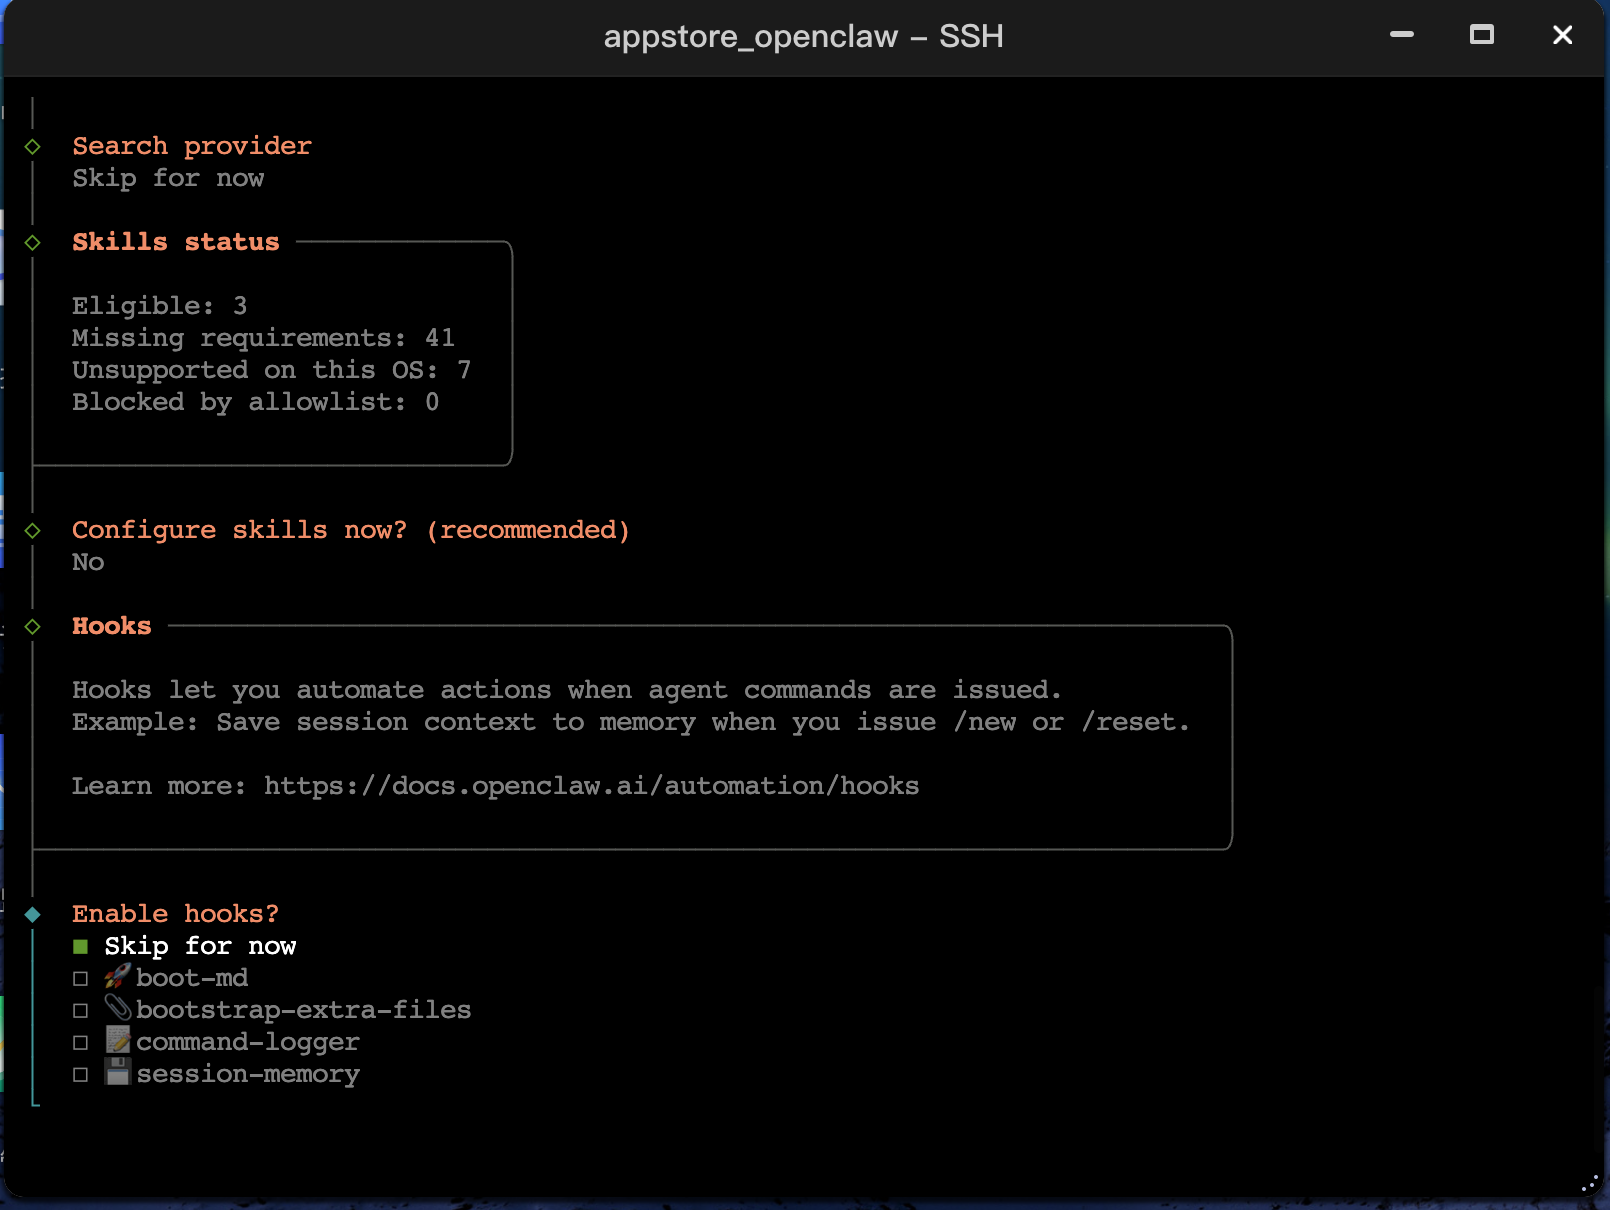Click the diamond marker beside Skills status

[x=33, y=243]
